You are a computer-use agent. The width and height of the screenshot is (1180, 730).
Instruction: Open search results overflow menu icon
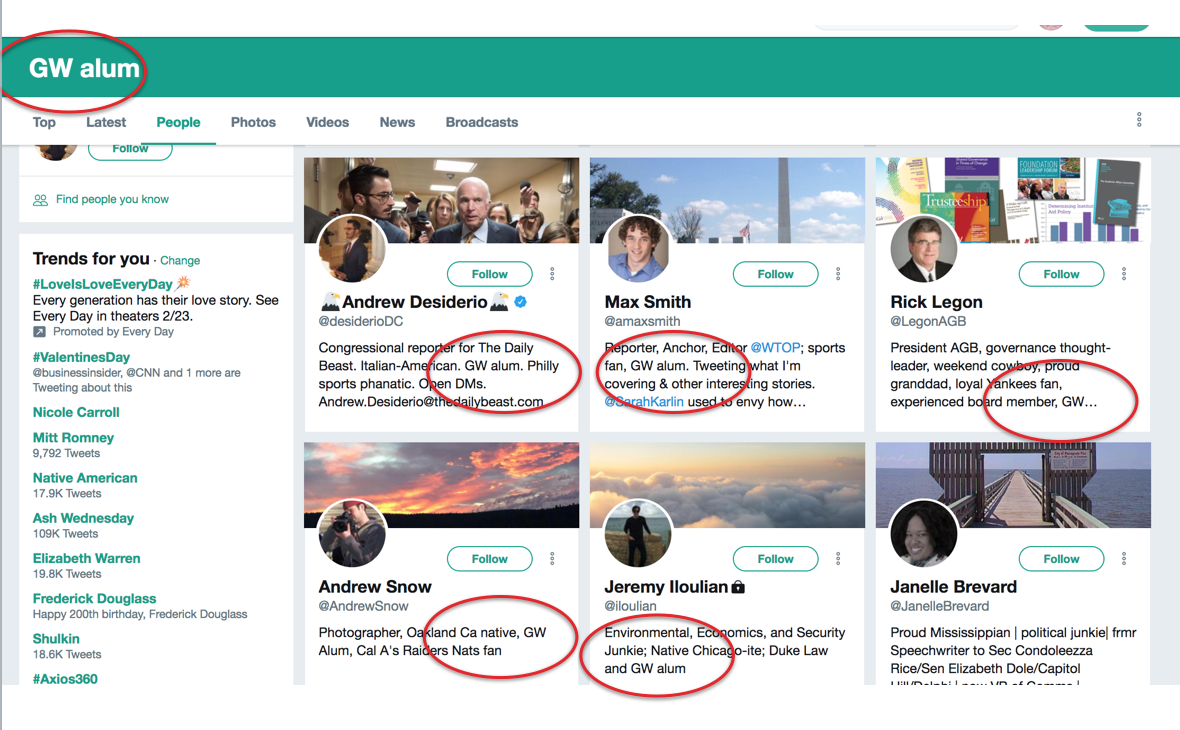coord(1139,120)
